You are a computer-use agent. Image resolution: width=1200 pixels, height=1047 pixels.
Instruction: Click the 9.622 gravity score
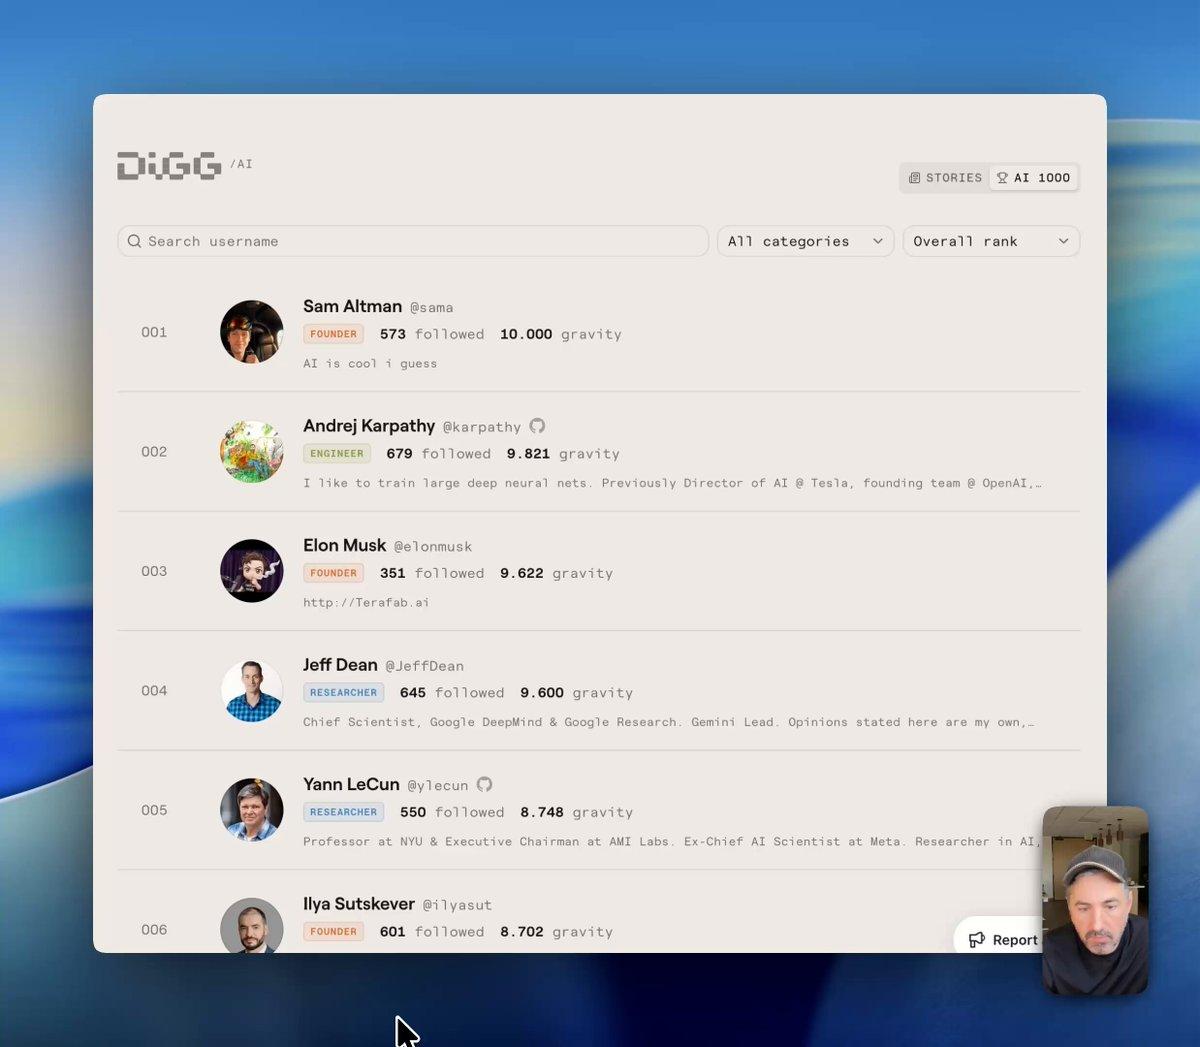coord(522,573)
